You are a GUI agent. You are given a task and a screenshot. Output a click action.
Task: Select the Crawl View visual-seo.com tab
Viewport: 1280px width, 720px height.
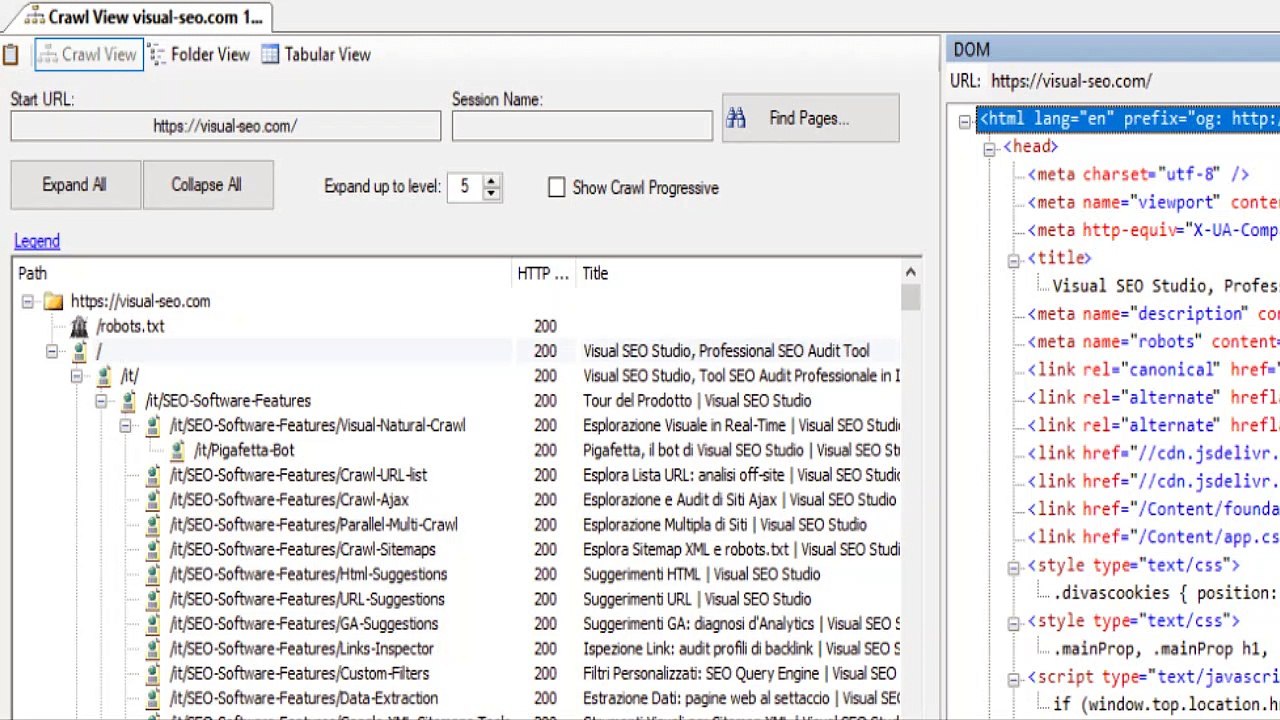(x=144, y=17)
